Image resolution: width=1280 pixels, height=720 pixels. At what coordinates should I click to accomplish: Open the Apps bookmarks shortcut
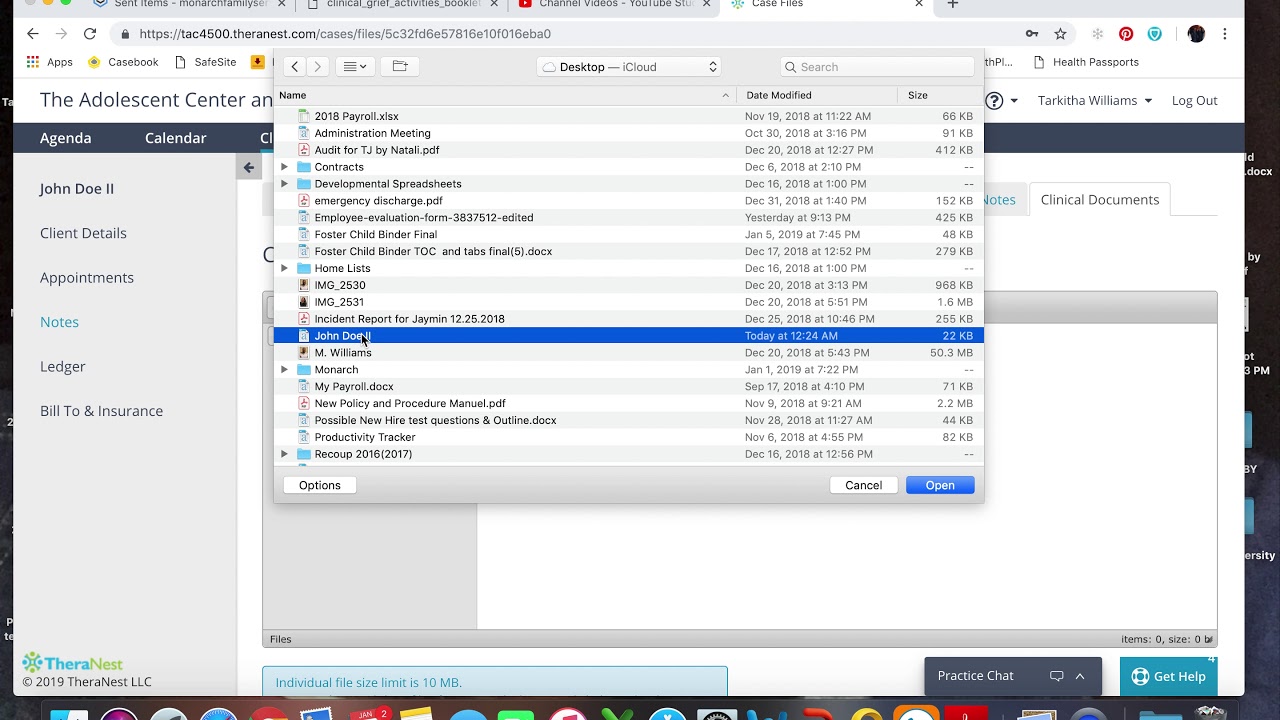tap(50, 62)
